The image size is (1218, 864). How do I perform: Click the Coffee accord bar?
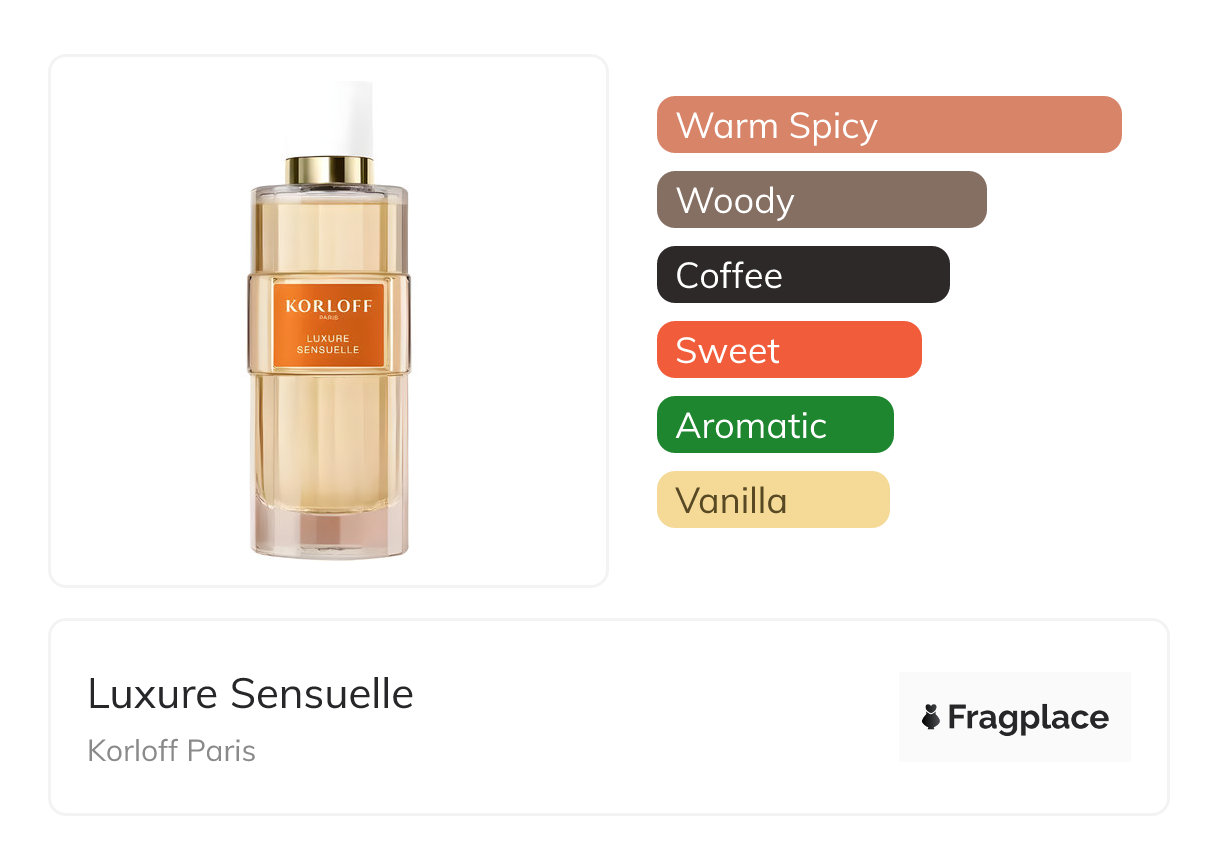coord(803,275)
